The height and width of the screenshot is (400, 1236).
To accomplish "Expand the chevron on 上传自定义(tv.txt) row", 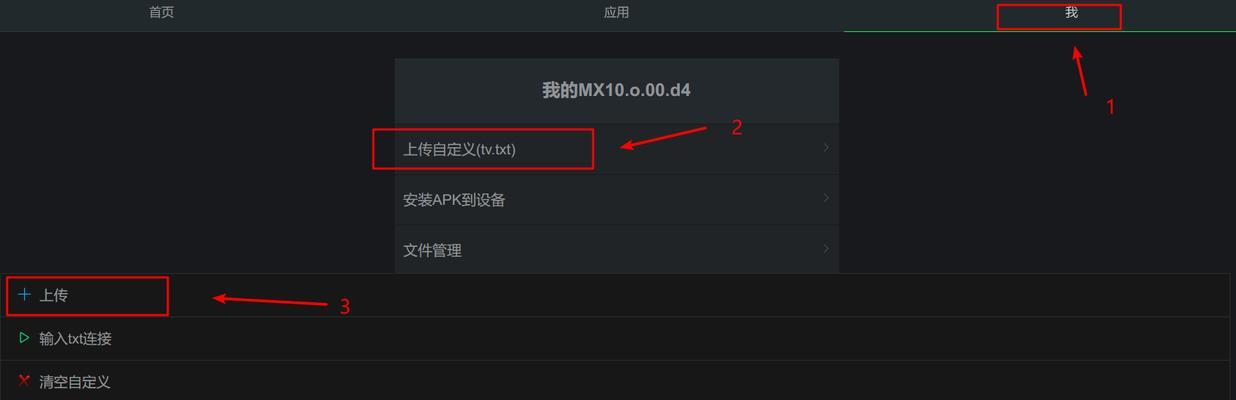I will click(826, 148).
